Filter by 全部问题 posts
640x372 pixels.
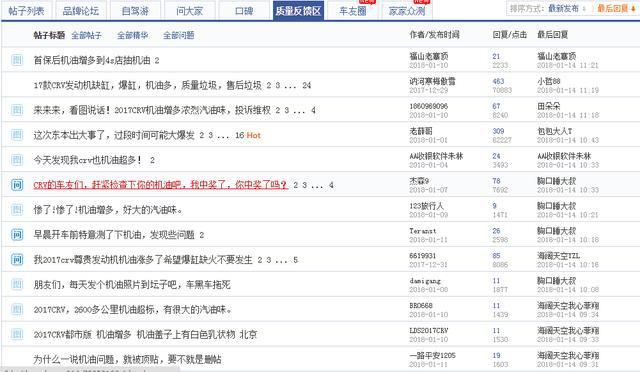point(178,36)
